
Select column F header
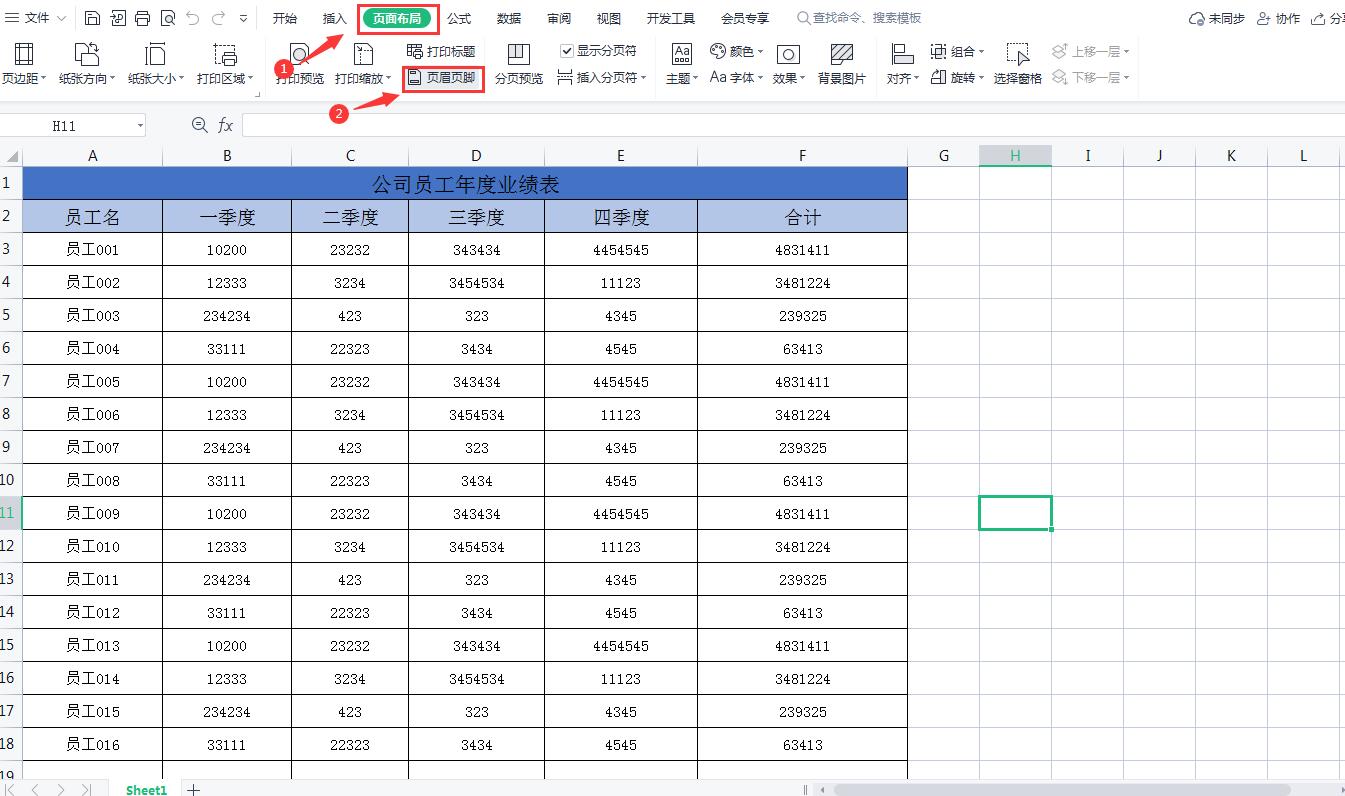pyautogui.click(x=802, y=156)
